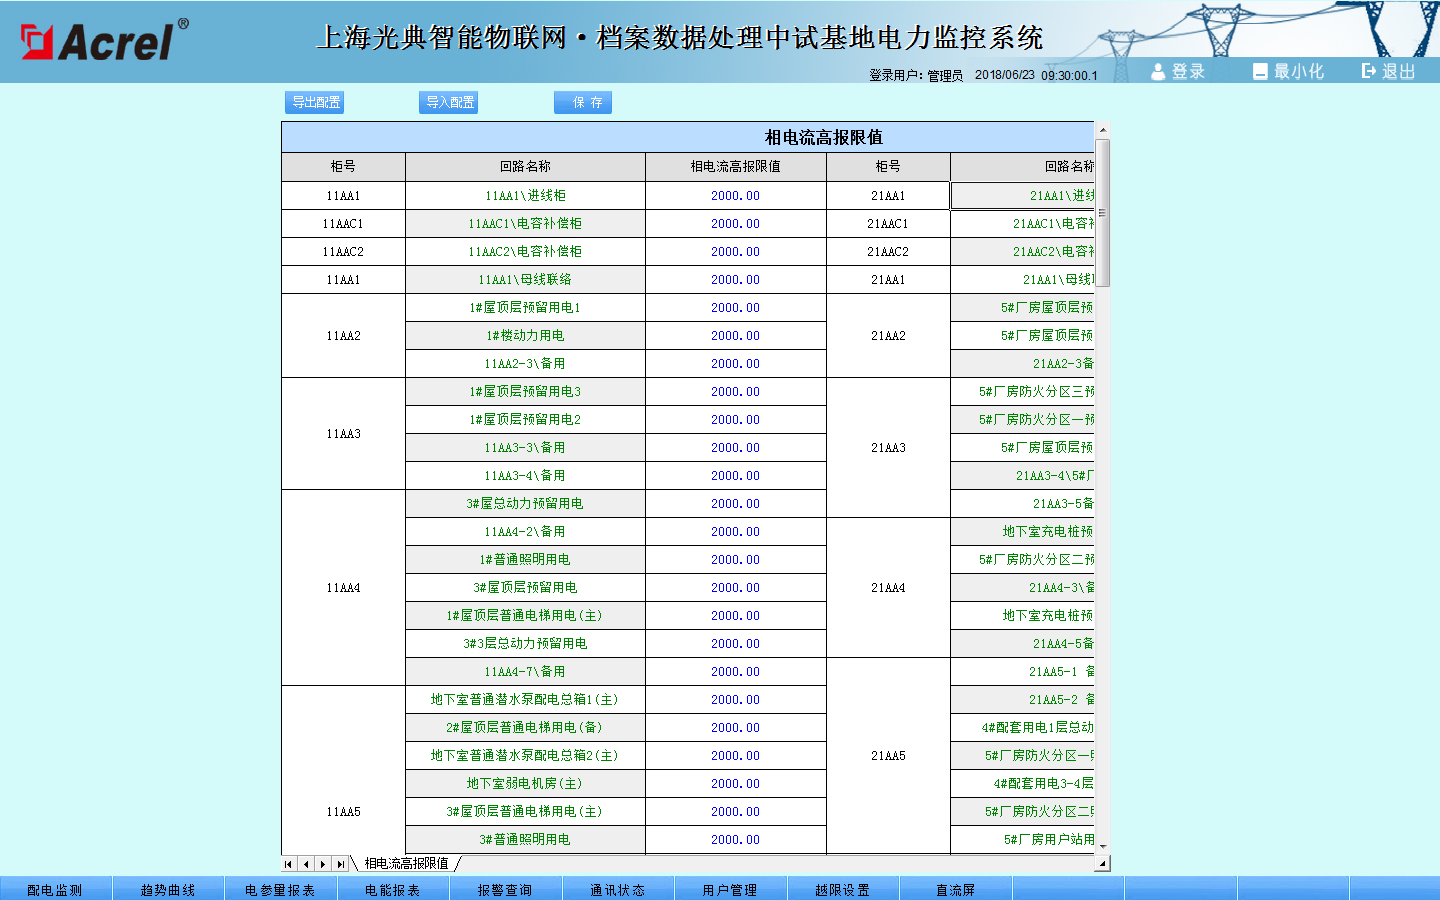Open the 趋势曲线 bottom menu
Screen dimensions: 1440x900
click(168, 889)
